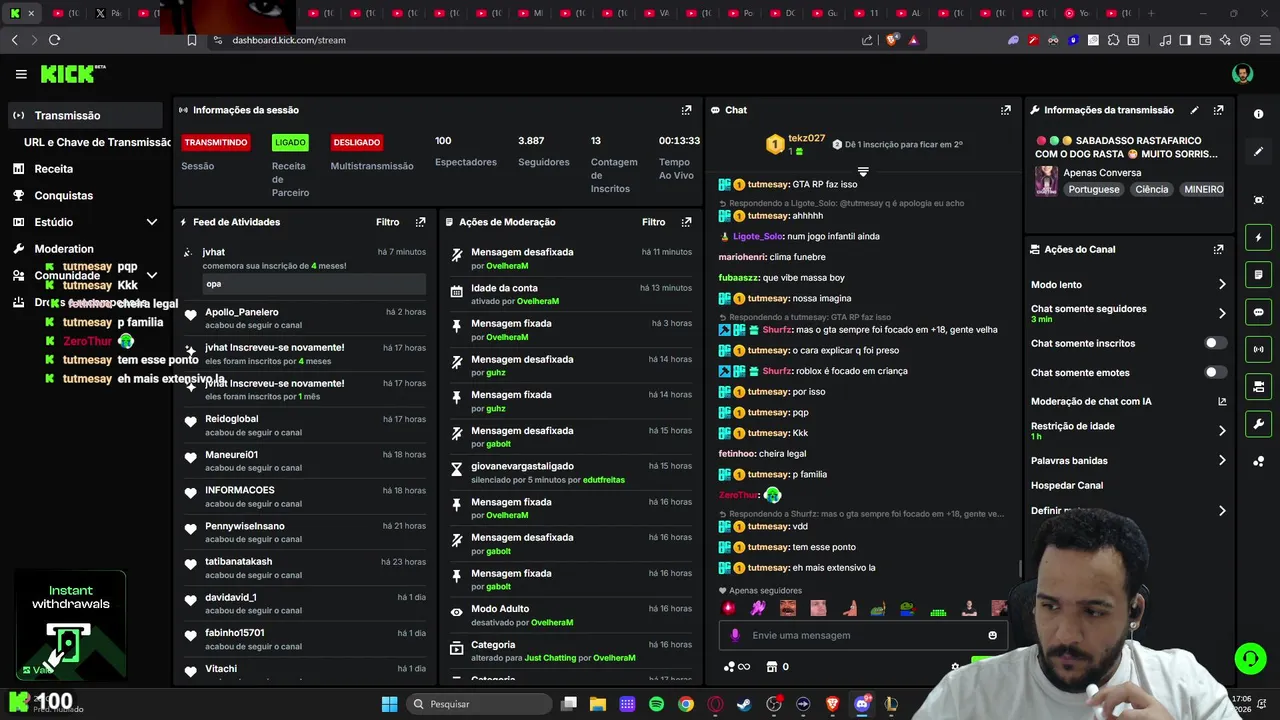Viewport: 1280px width, 720px height.
Task: Click the pencil icon in right sidebar
Action: 1258,152
